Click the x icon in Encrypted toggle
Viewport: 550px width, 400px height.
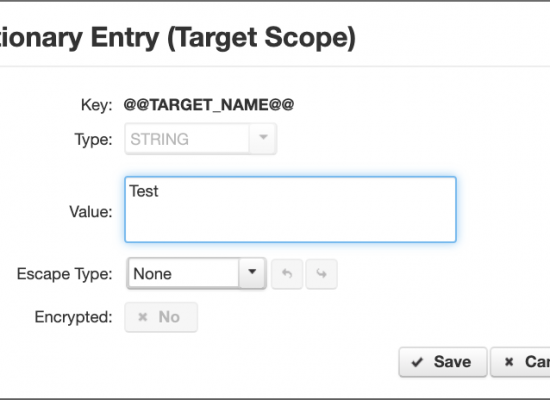(143, 317)
